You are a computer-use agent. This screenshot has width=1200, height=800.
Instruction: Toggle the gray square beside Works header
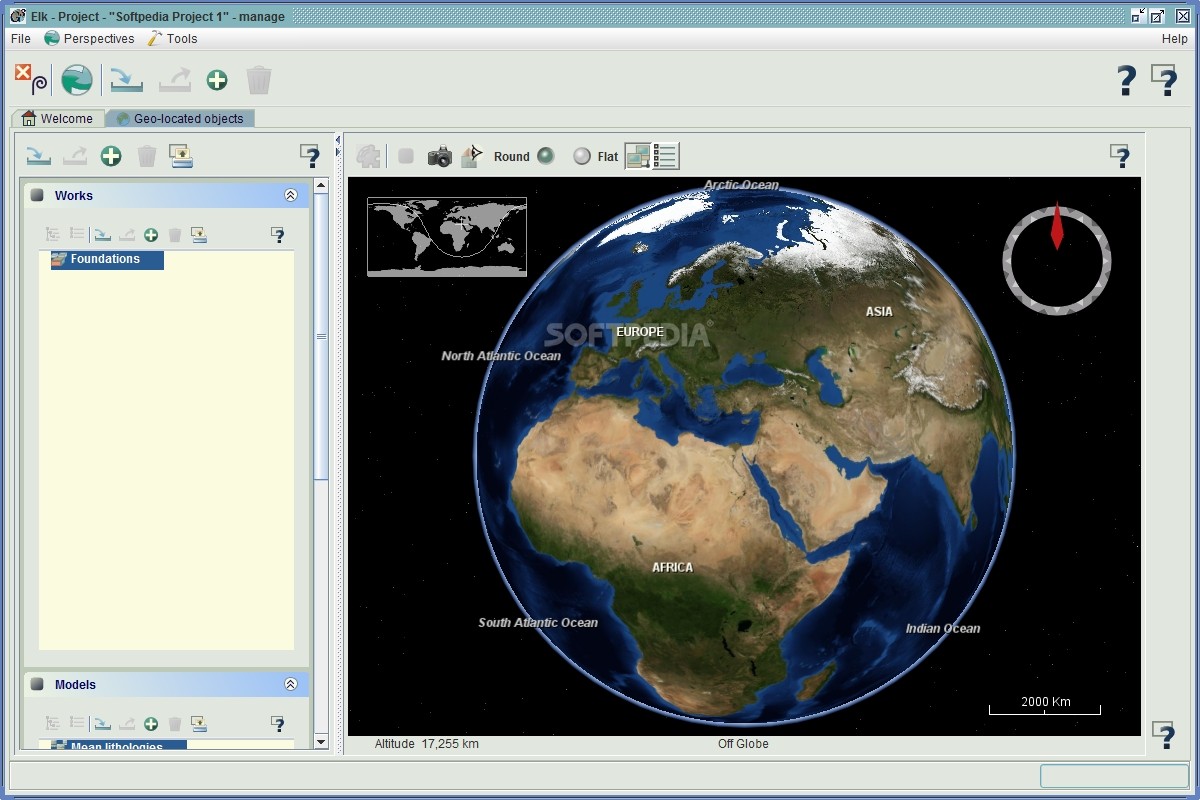[x=37, y=196]
